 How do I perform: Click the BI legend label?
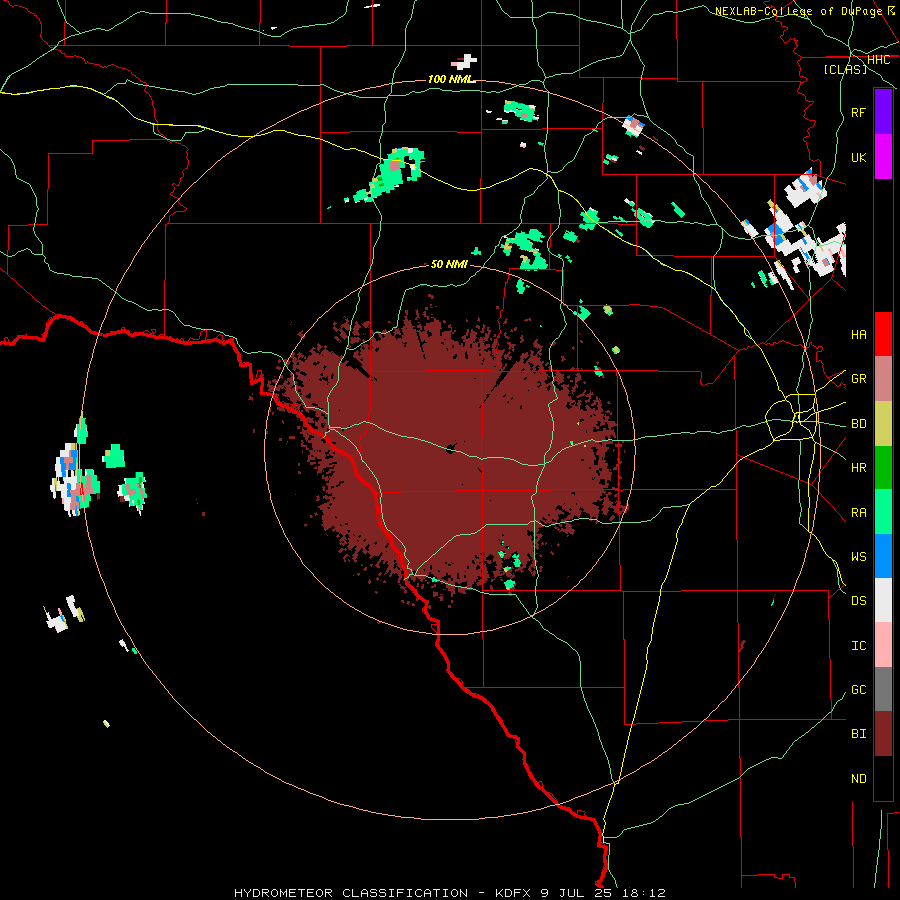pos(859,734)
